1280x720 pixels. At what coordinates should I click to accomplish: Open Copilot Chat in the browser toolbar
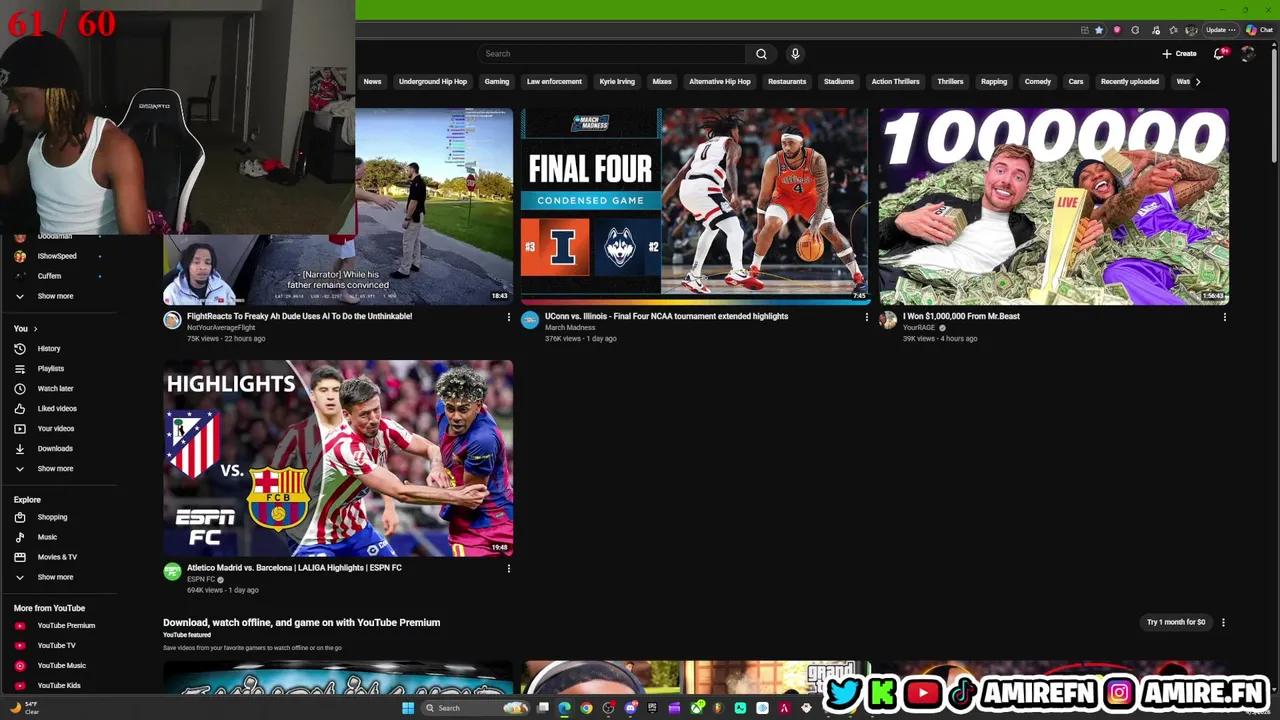point(1259,30)
